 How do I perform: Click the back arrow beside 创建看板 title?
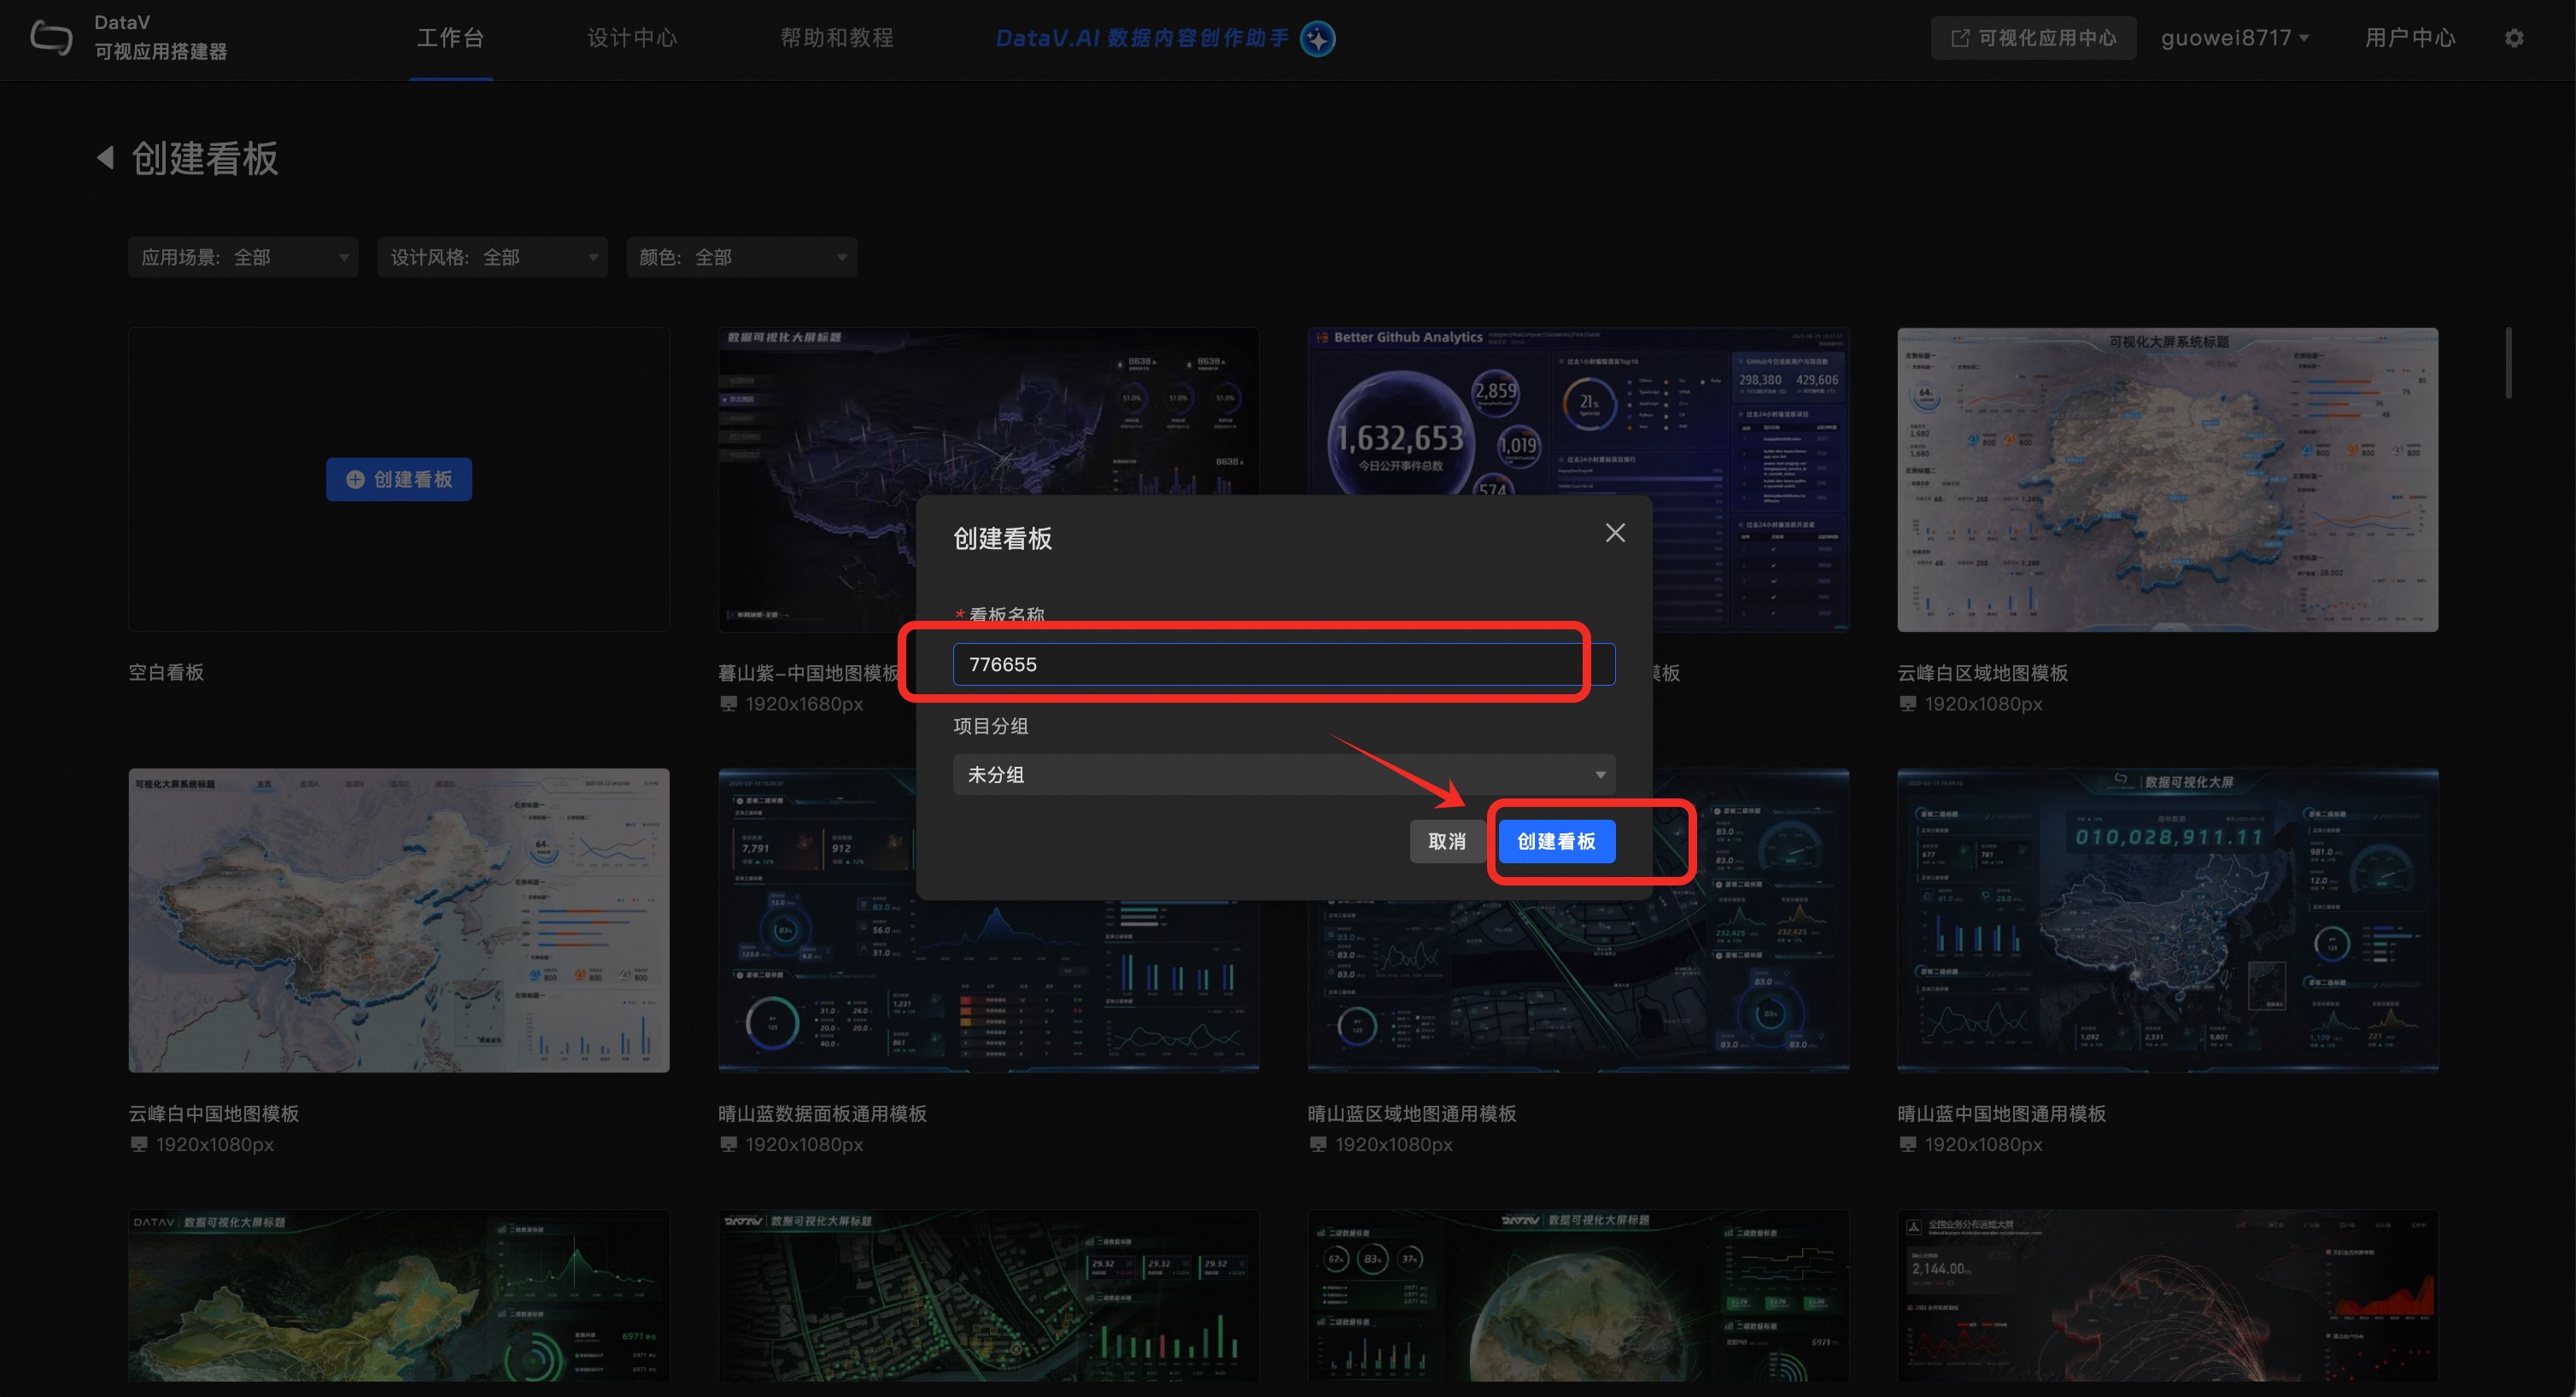[x=105, y=158]
